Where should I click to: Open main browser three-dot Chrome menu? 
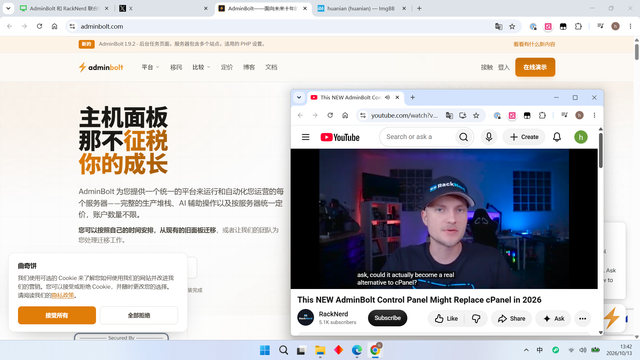coord(630,27)
